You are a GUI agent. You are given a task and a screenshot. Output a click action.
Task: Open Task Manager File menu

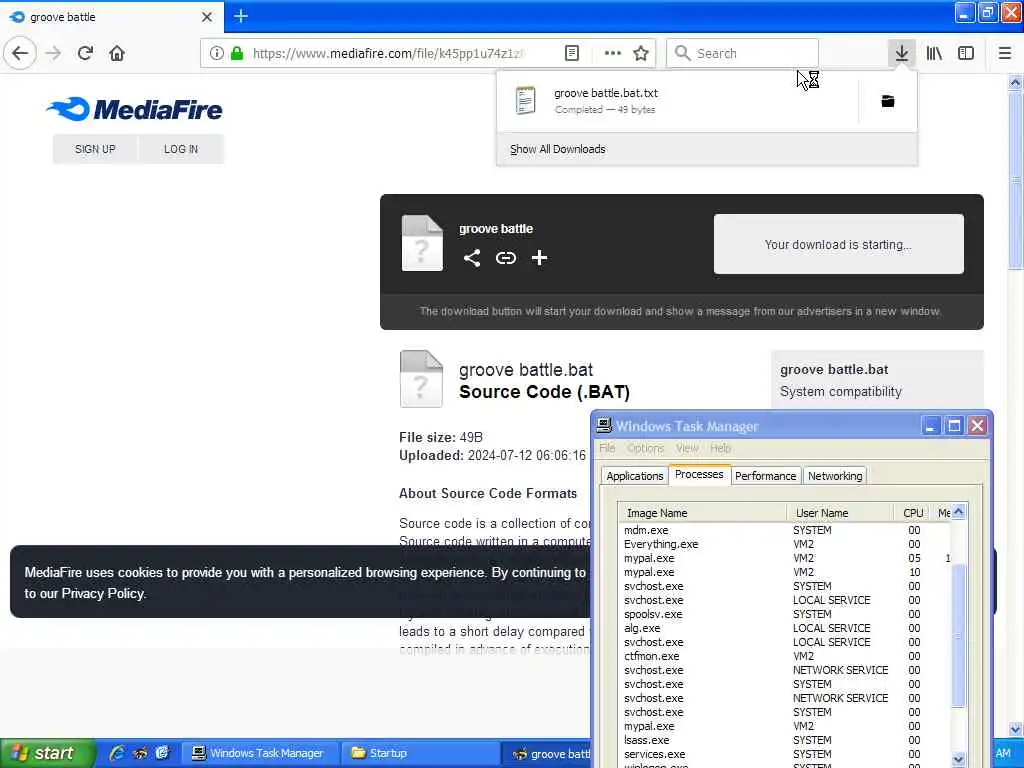(x=607, y=448)
